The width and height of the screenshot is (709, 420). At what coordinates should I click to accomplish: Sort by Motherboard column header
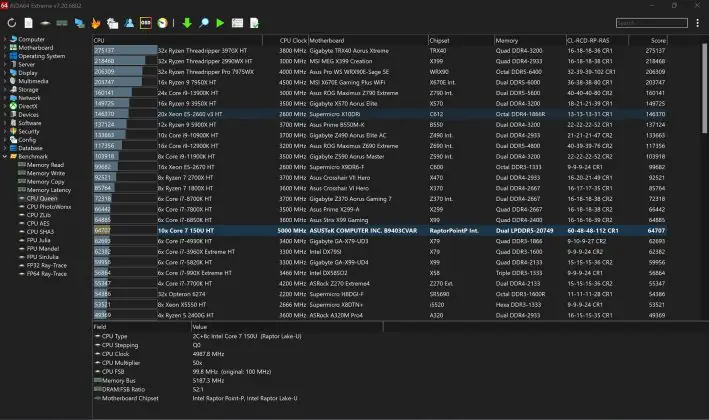368,40
